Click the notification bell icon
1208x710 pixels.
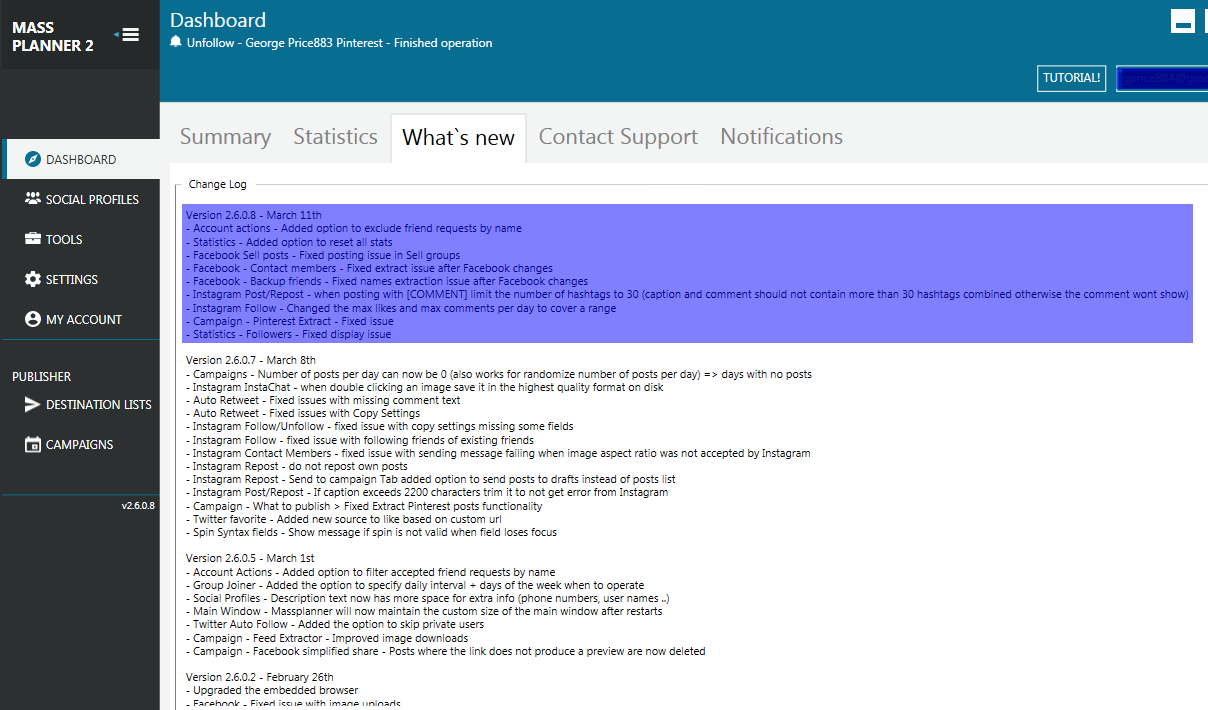coord(176,43)
